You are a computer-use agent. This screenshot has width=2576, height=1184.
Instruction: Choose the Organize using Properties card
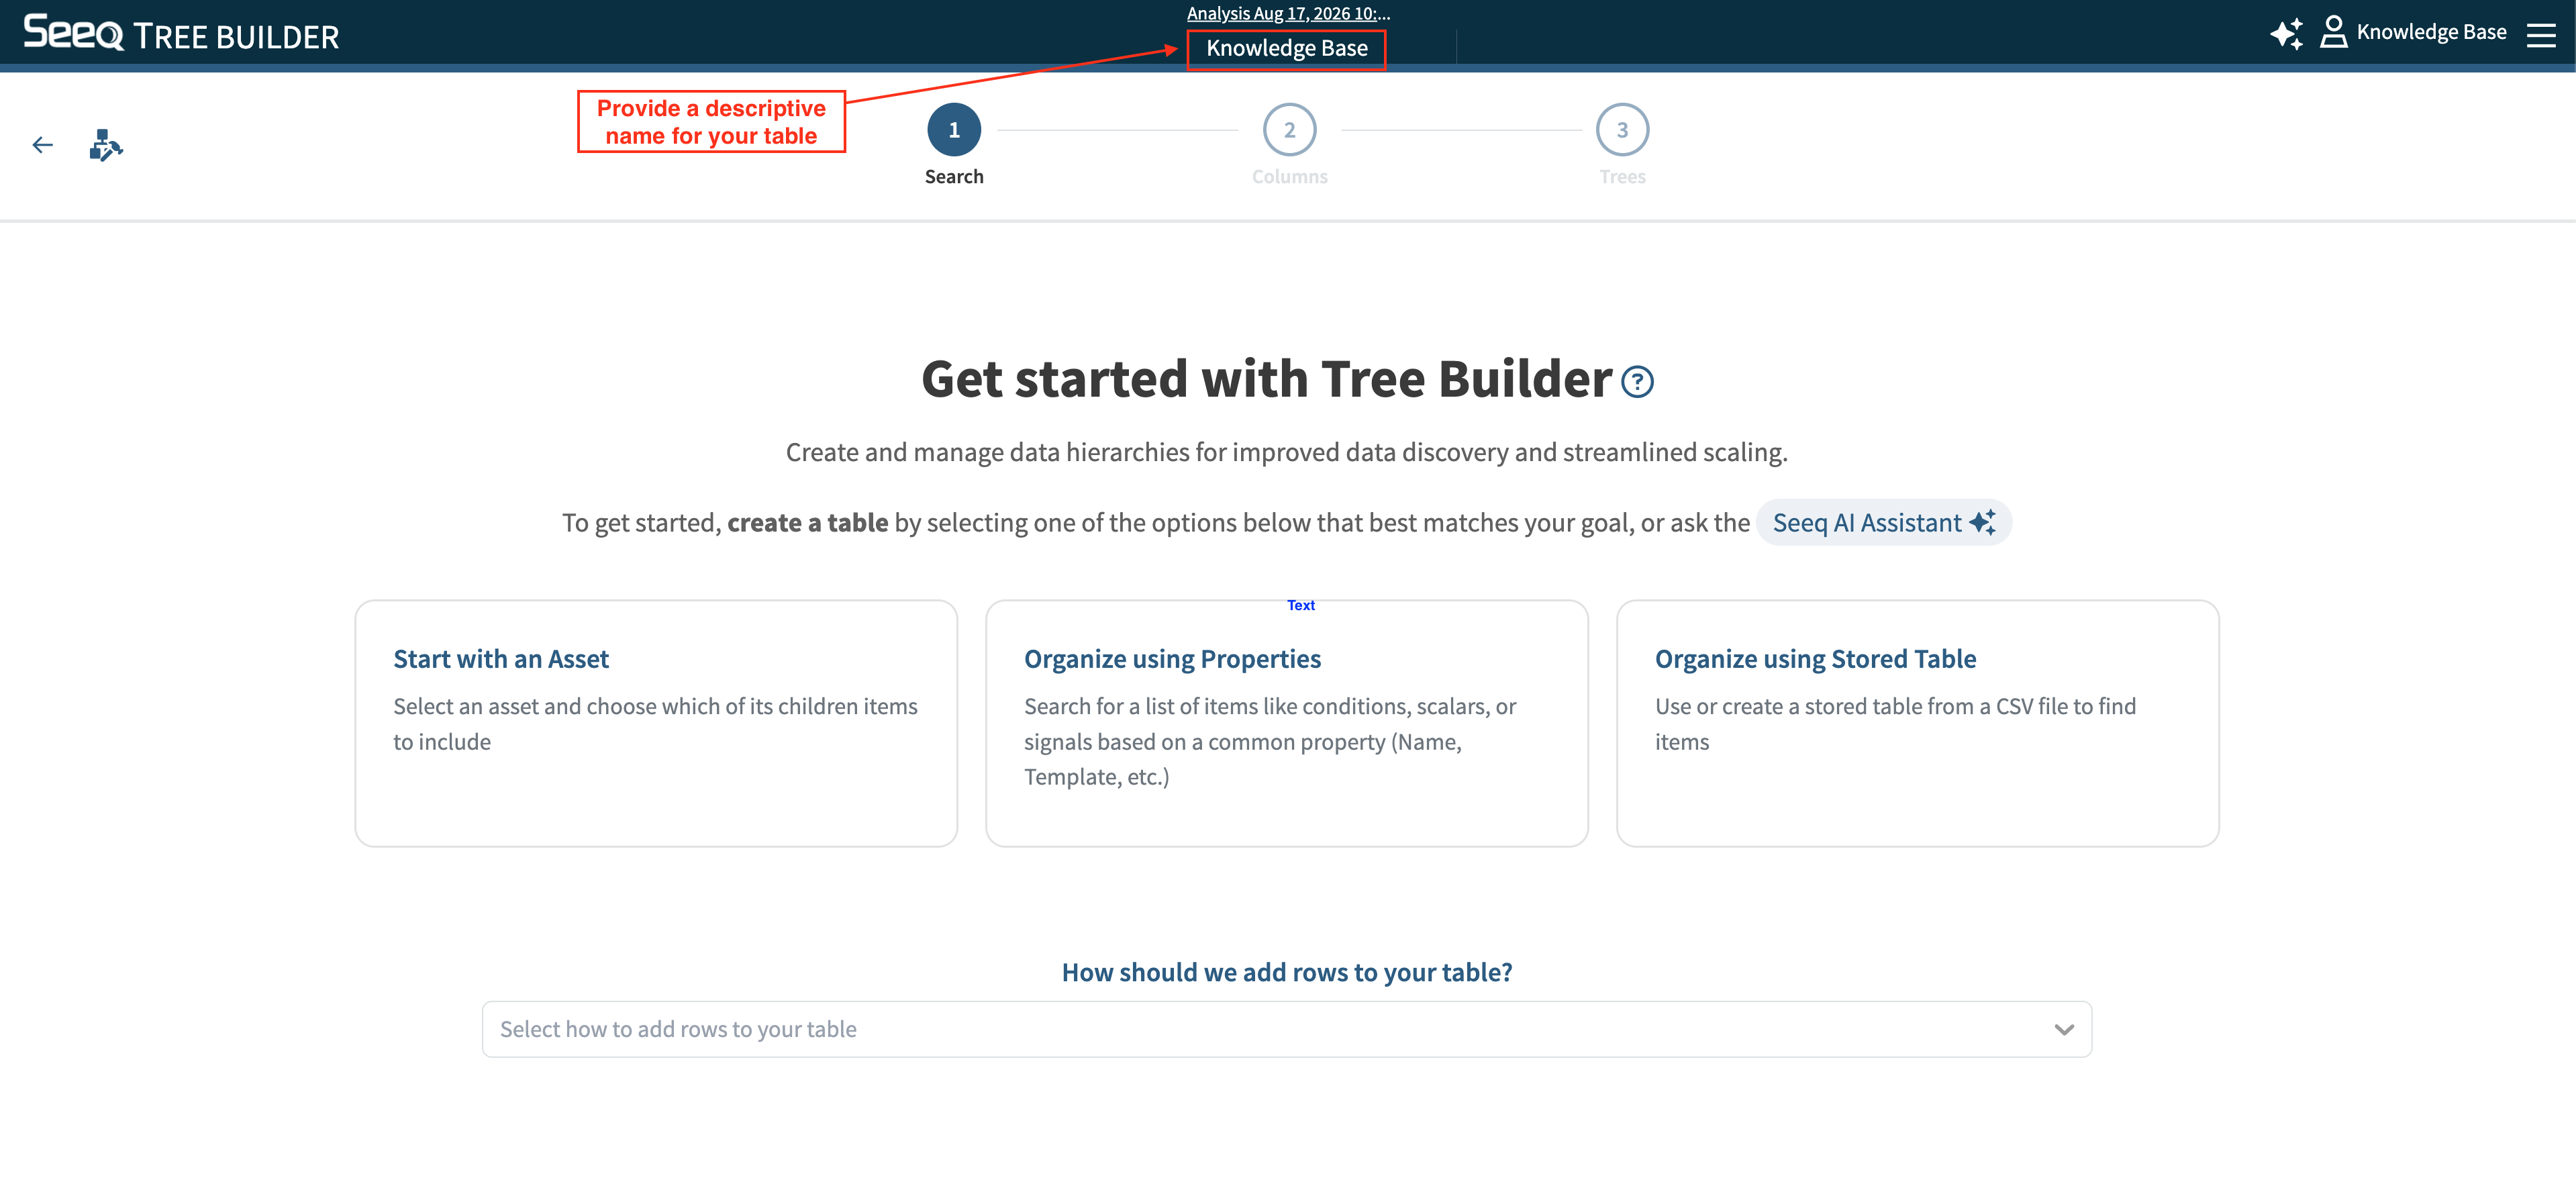(x=1287, y=724)
